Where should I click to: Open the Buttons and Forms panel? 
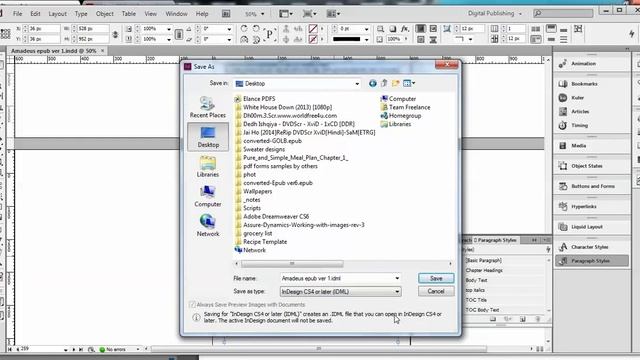click(591, 186)
